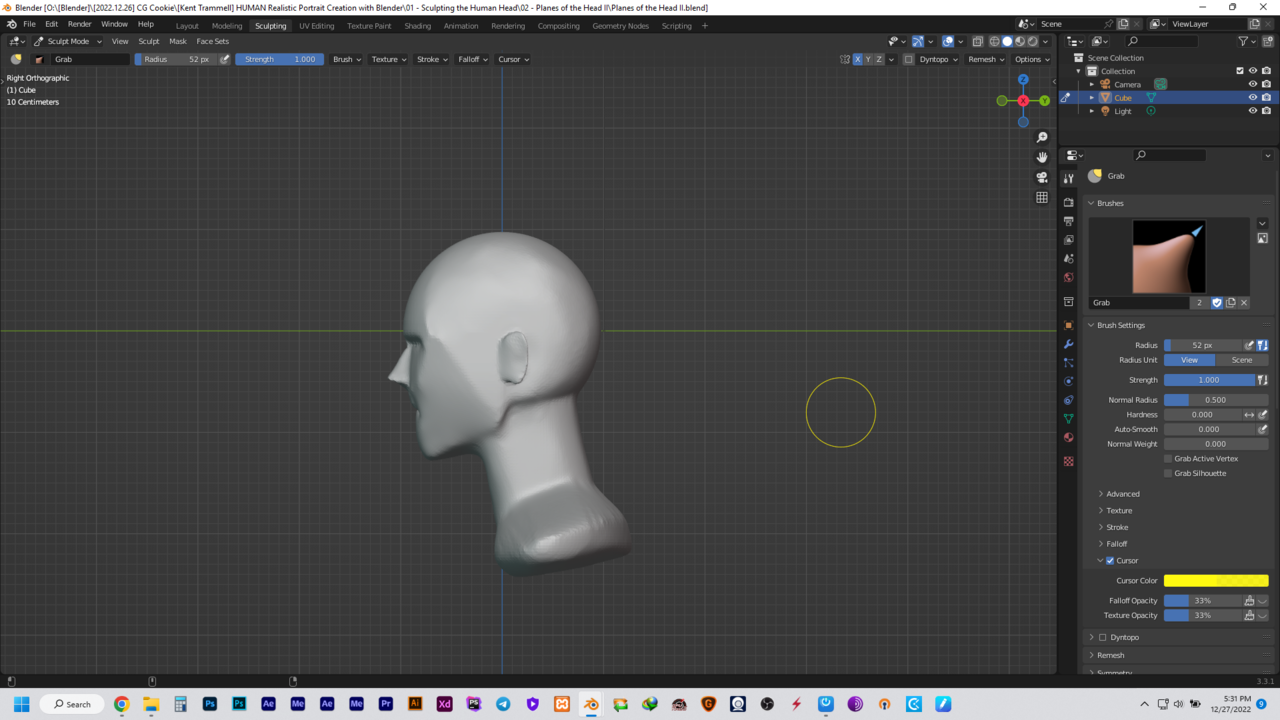Click the zoom magnifier icon in viewport
1280x720 pixels.
(x=1042, y=137)
